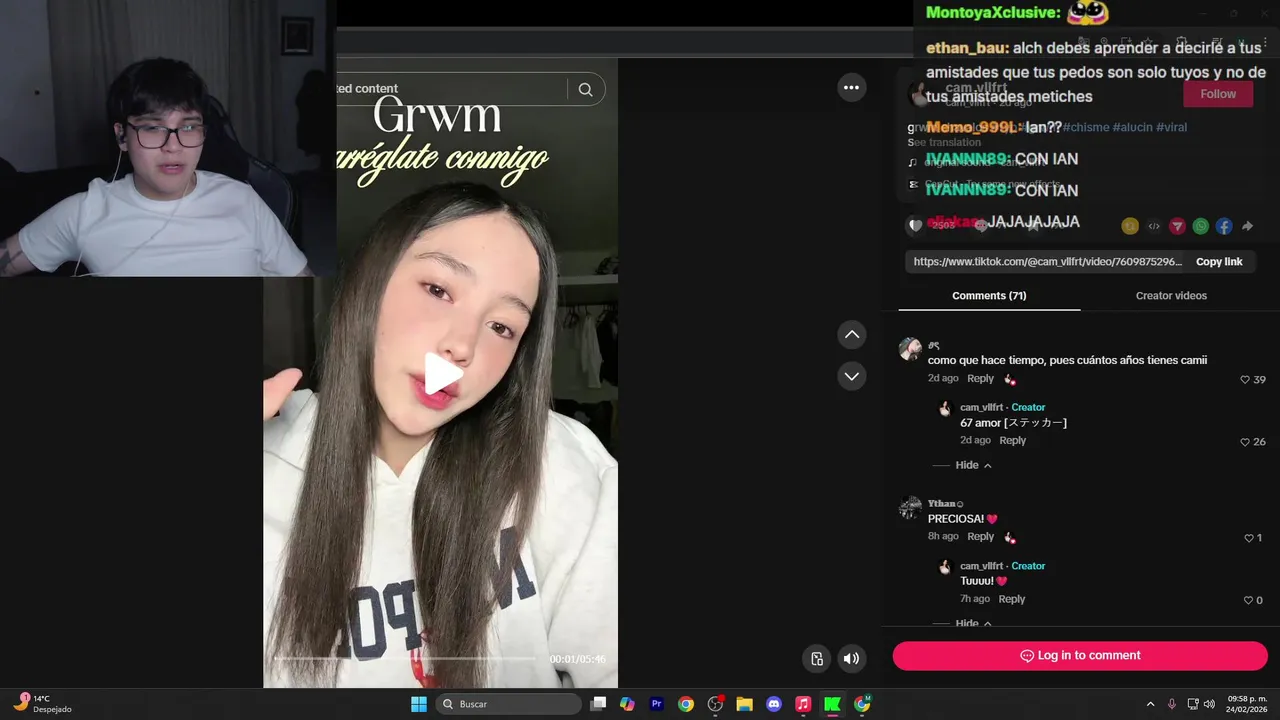Collapse replies with Hide under 'Tuuuu!'

[x=973, y=623]
